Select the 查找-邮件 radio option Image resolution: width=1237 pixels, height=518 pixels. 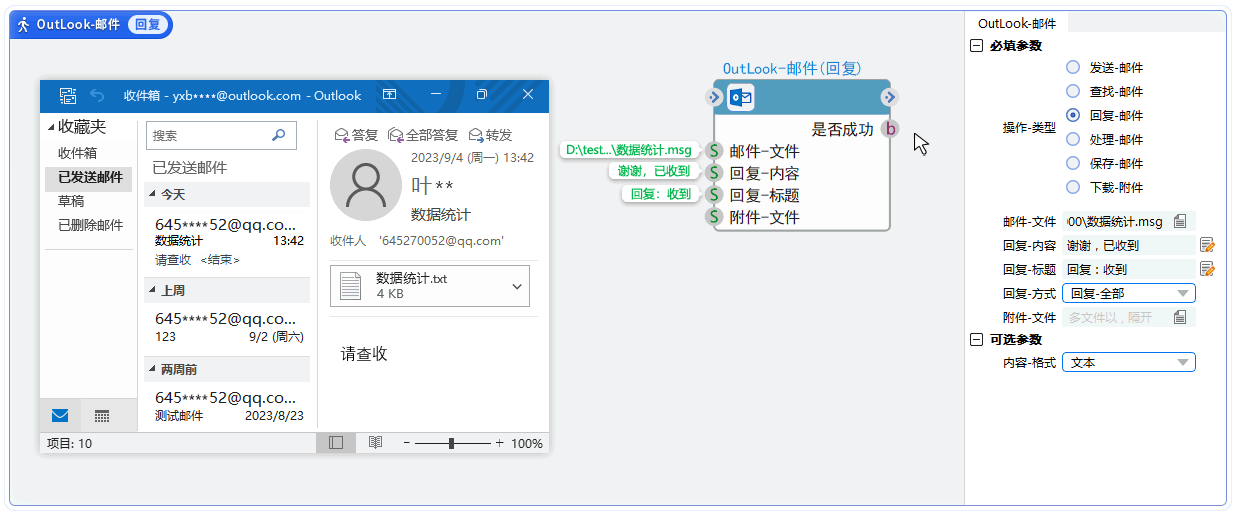pyautogui.click(x=1073, y=91)
